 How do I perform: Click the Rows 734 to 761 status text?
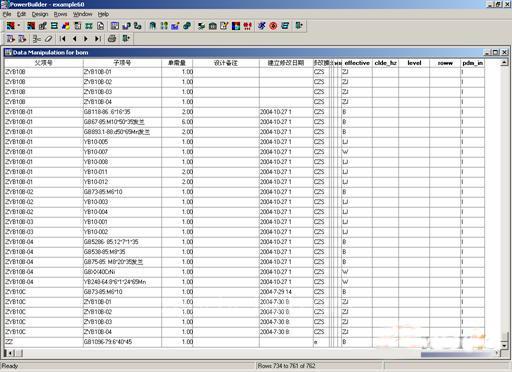[x=286, y=366]
